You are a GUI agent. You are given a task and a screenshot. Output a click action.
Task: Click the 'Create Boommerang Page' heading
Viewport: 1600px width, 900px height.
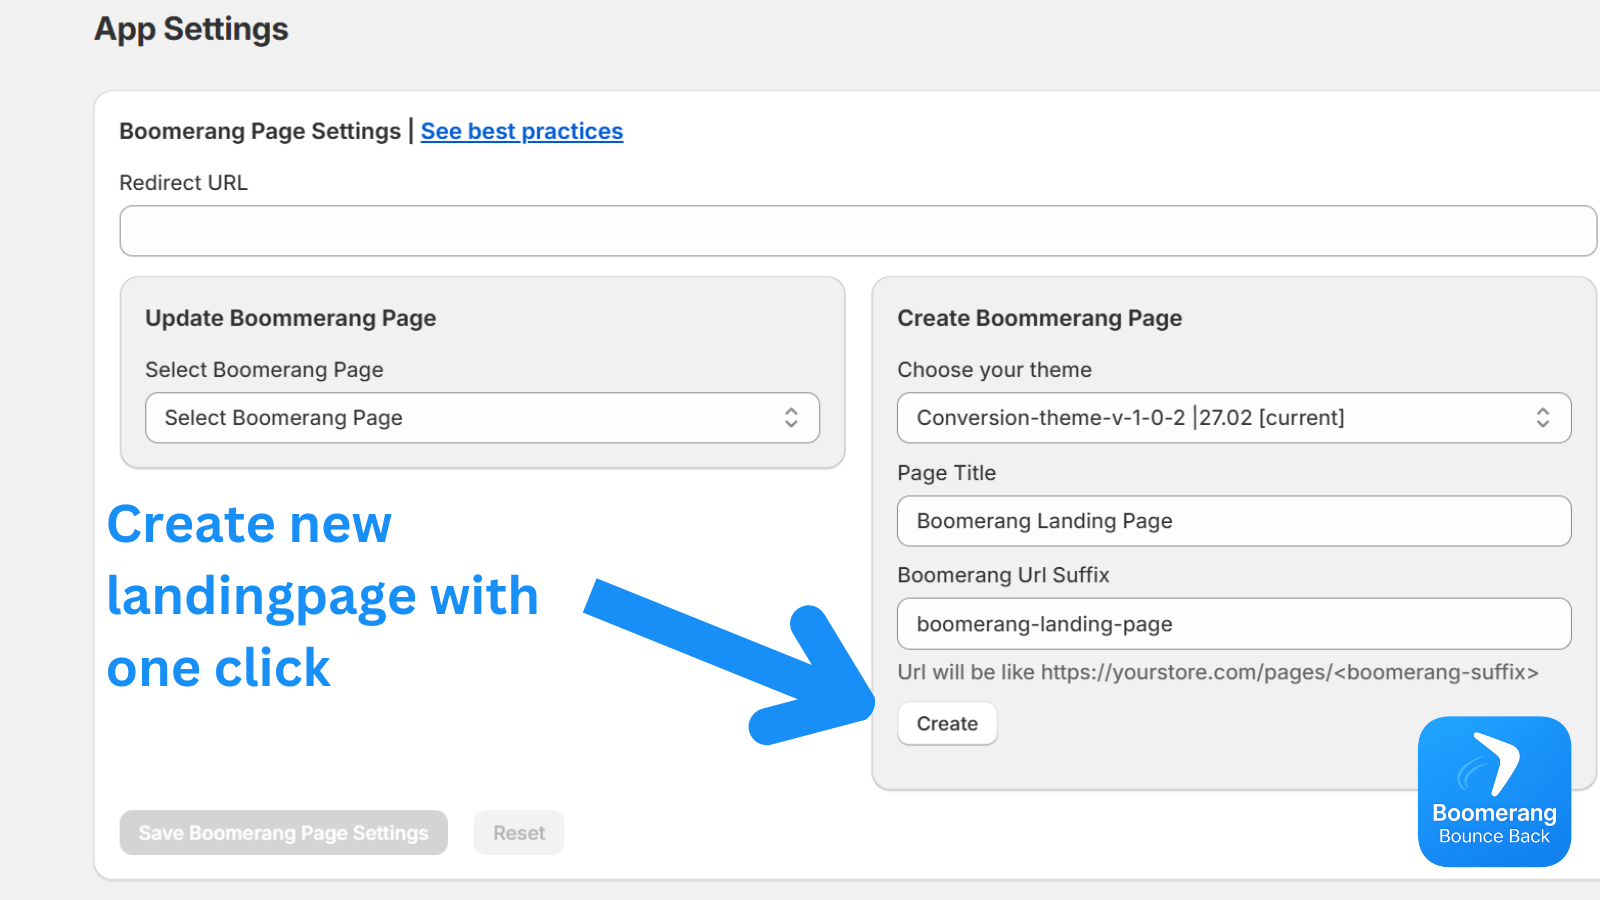pyautogui.click(x=1040, y=318)
